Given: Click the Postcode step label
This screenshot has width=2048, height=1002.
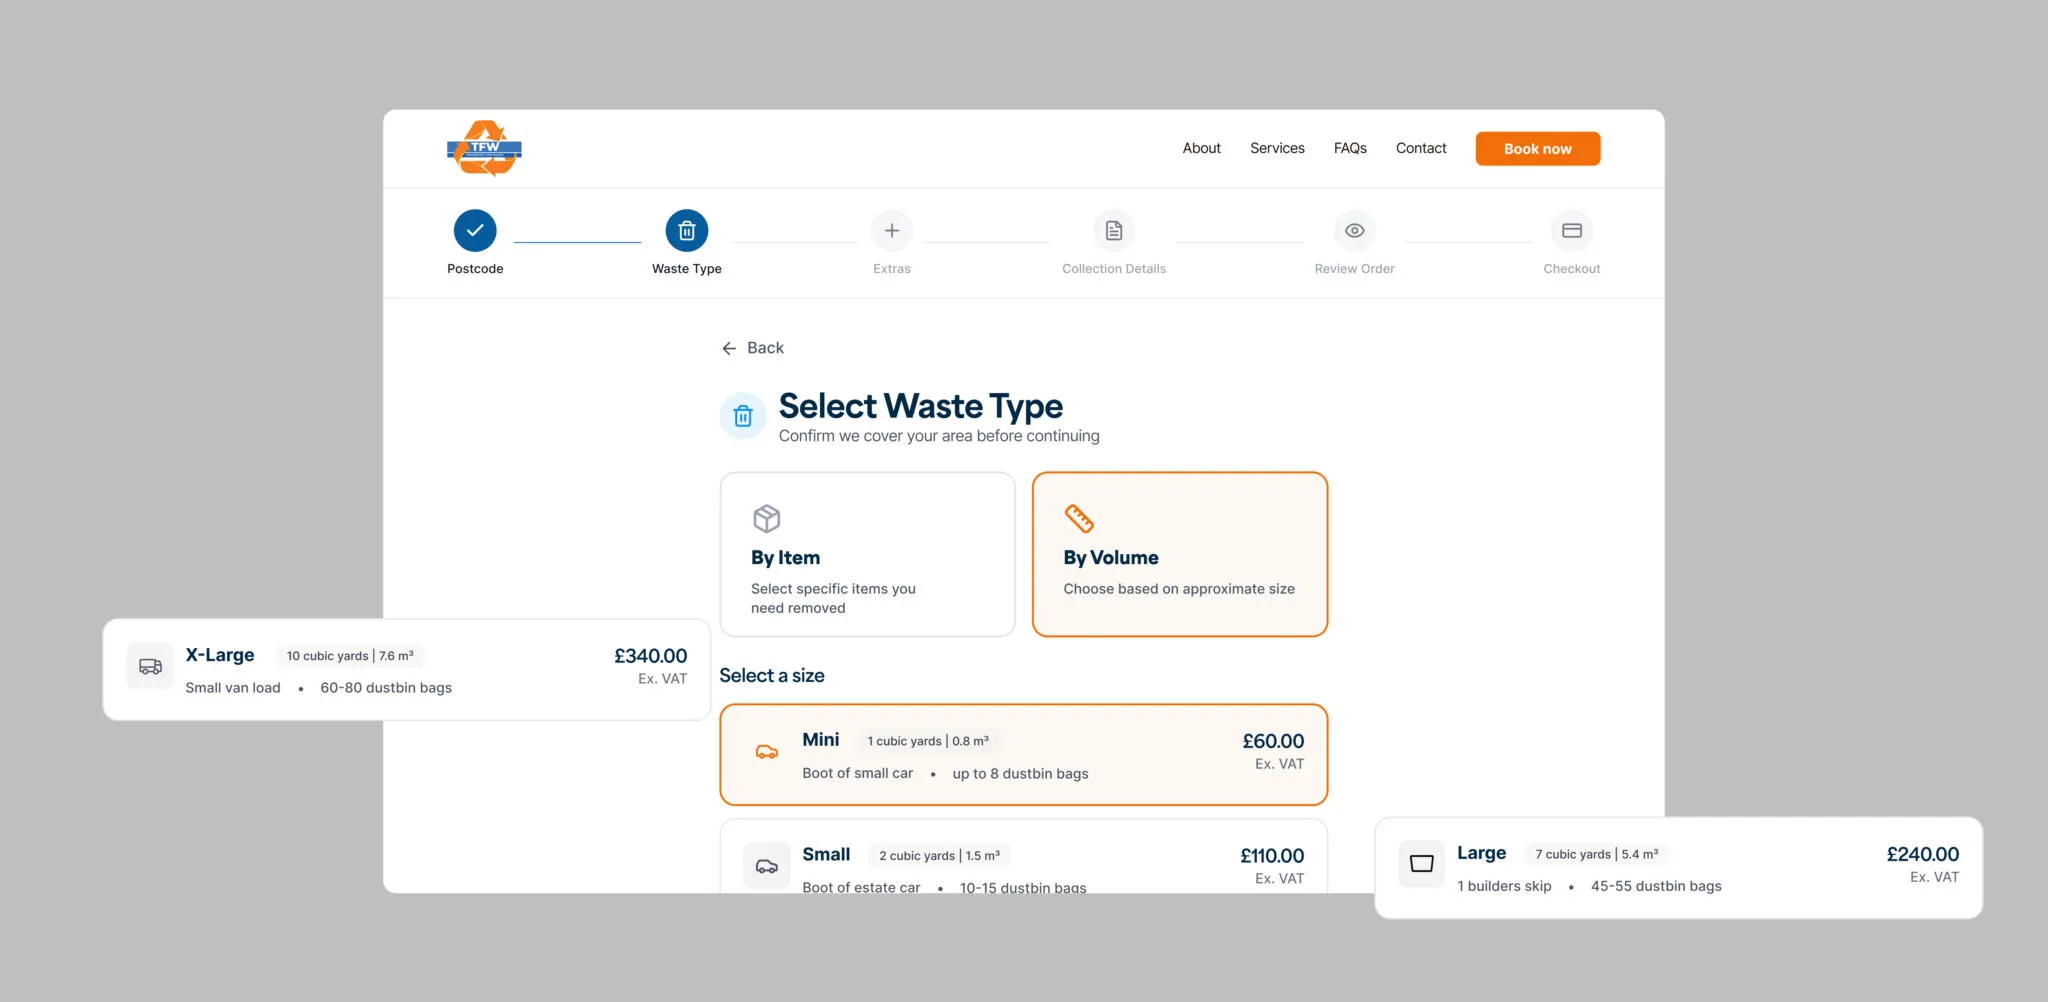Looking at the screenshot, I should click(475, 269).
